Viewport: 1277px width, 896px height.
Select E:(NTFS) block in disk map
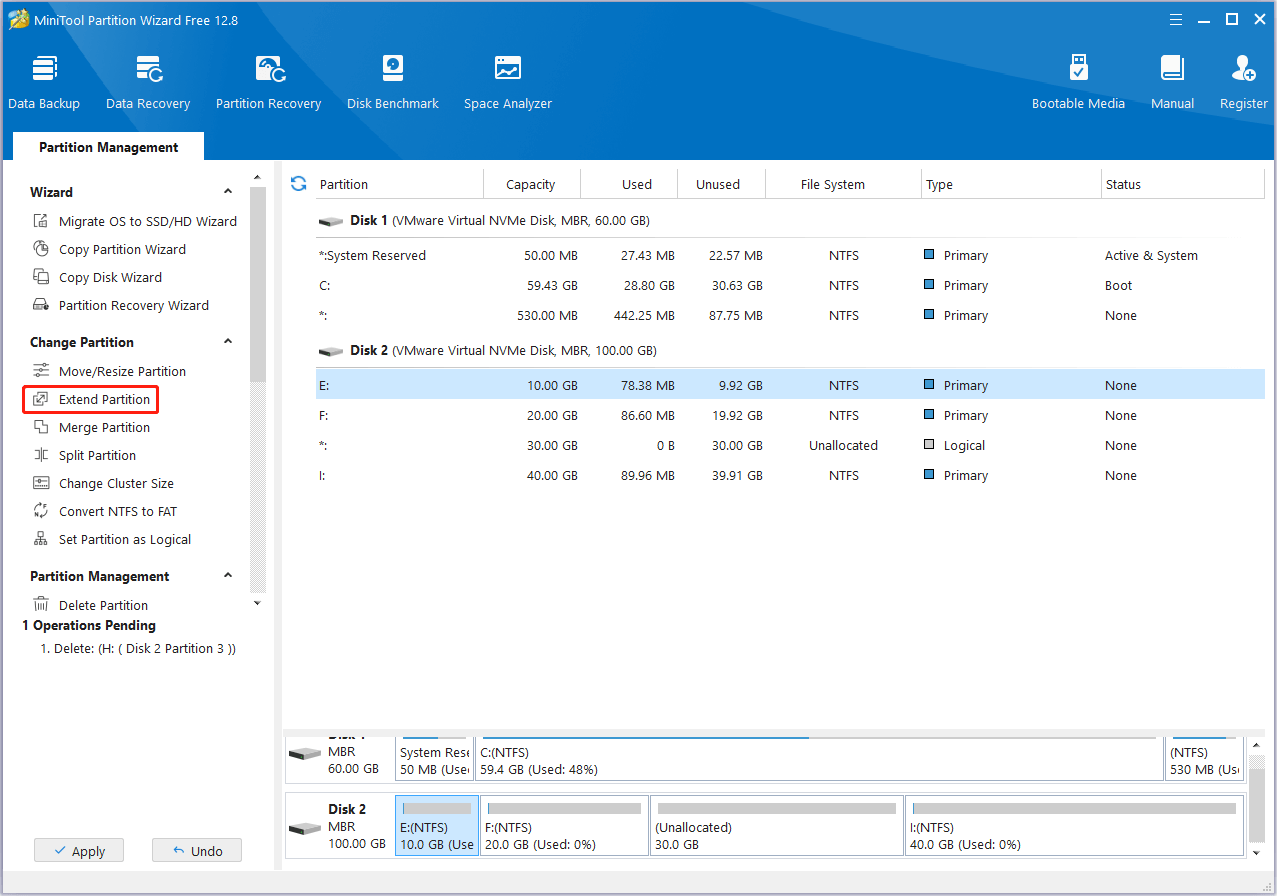click(x=437, y=826)
